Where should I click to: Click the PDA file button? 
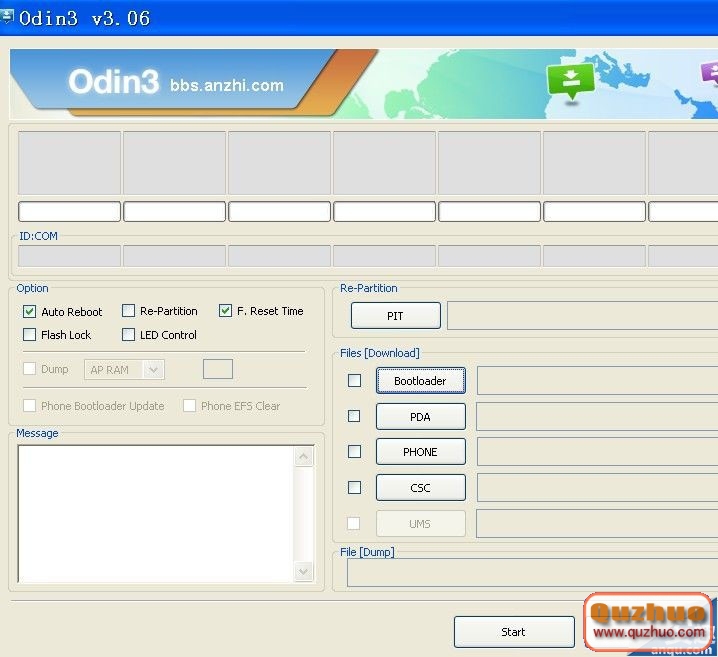(421, 417)
